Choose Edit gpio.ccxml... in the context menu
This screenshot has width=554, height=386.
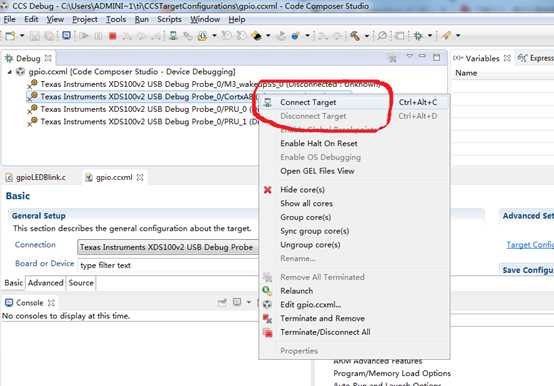pyautogui.click(x=354, y=304)
